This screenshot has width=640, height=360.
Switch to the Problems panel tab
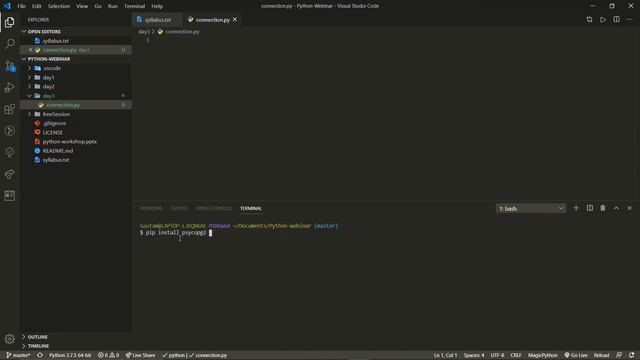pyautogui.click(x=151, y=209)
